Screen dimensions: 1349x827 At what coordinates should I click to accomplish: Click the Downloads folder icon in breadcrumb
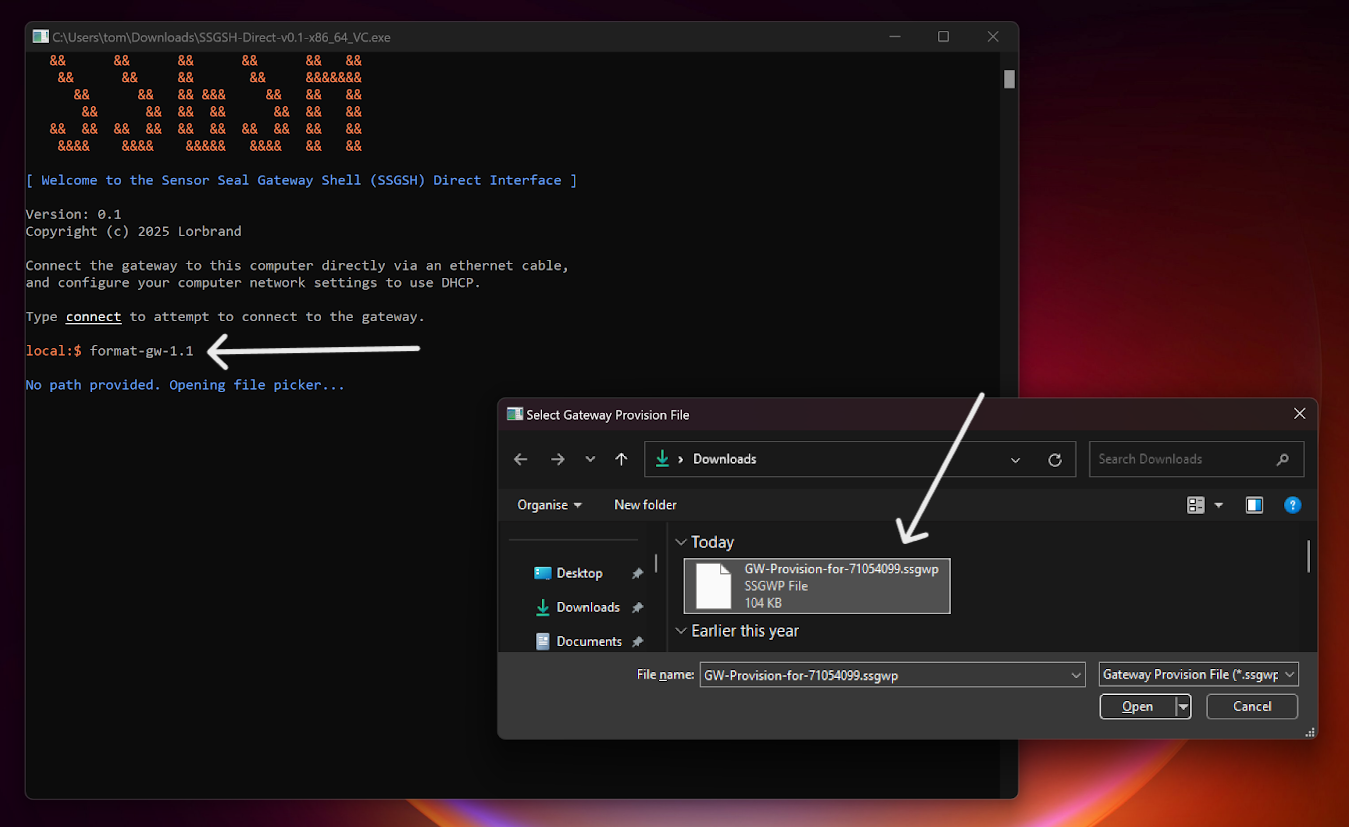pyautogui.click(x=662, y=459)
